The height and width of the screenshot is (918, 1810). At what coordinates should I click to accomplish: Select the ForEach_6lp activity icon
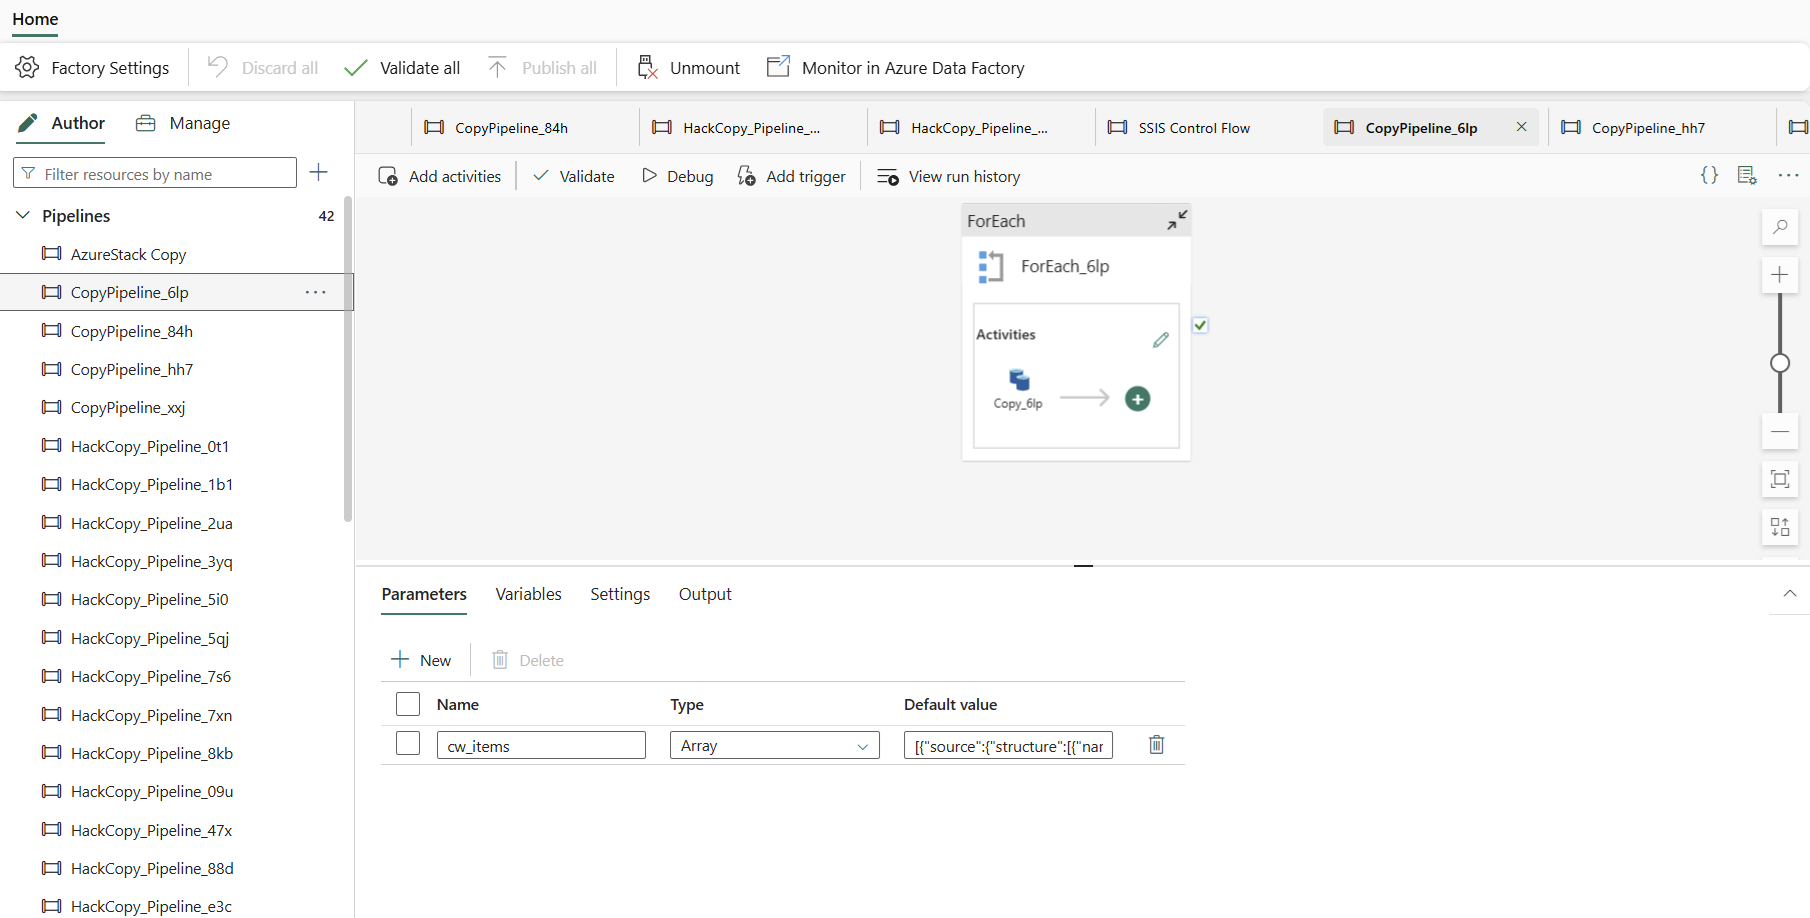tap(990, 267)
